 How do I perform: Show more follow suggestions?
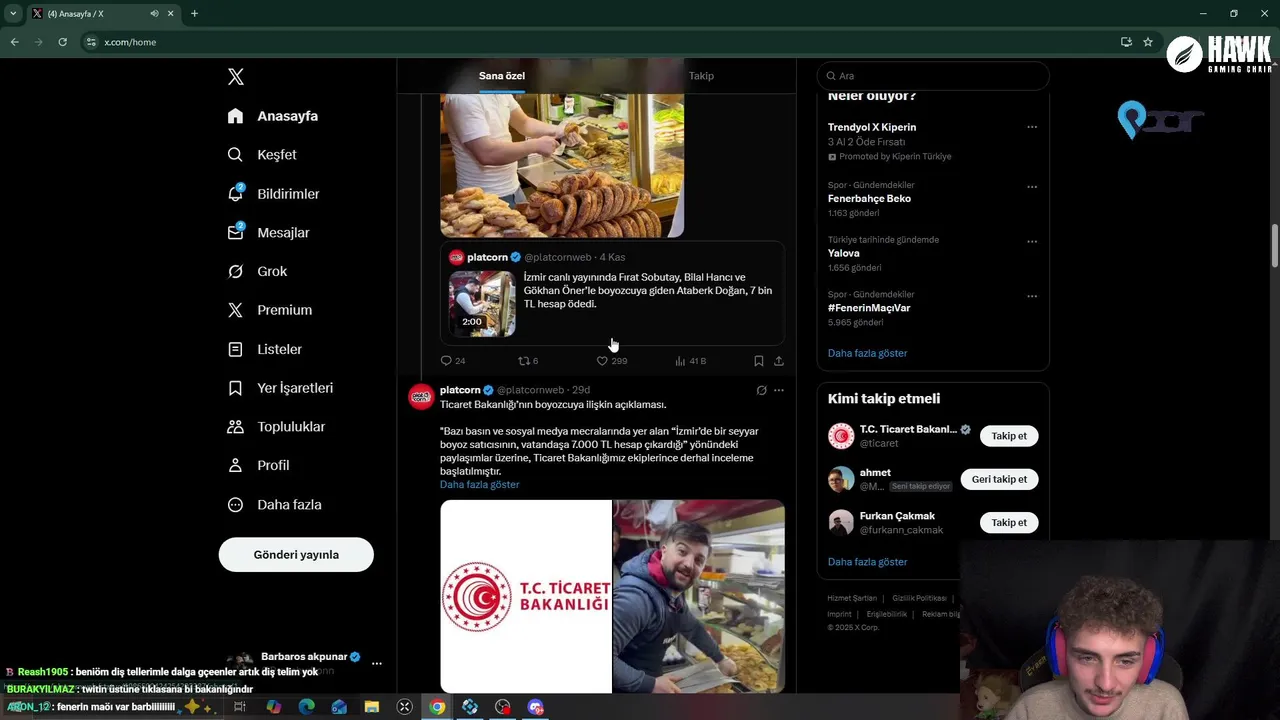pyautogui.click(x=867, y=562)
